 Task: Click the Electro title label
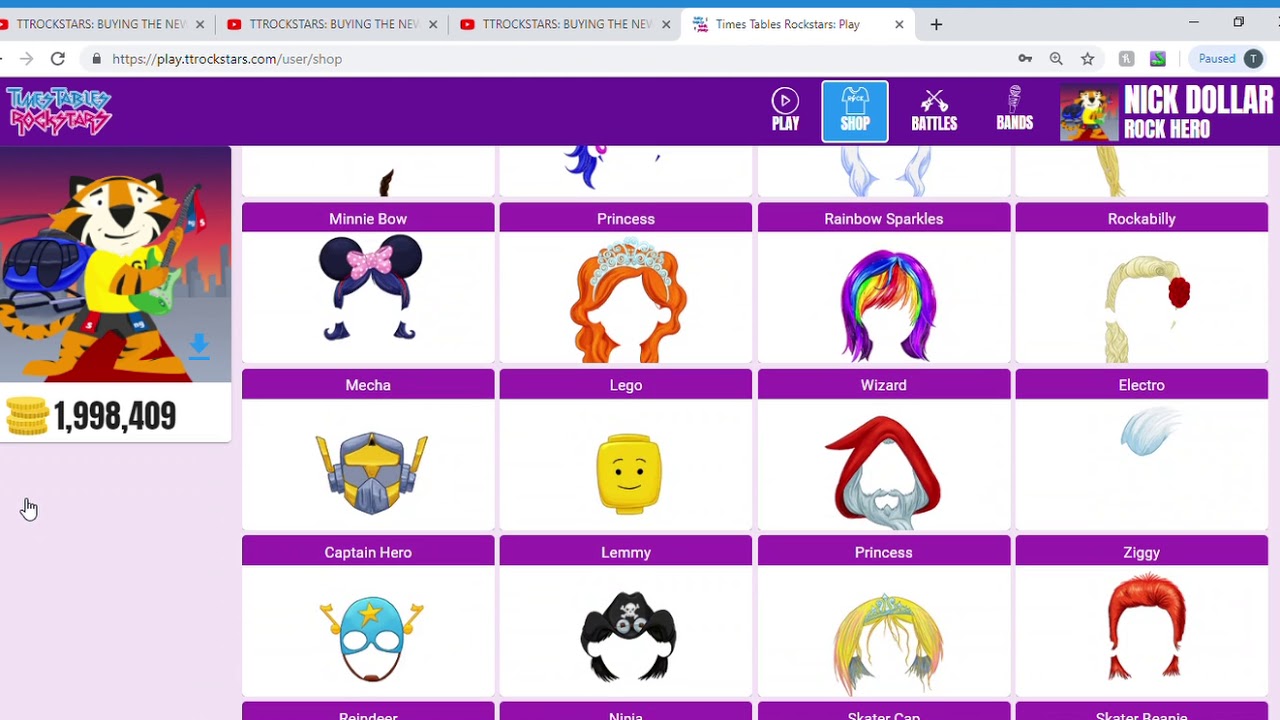pos(1142,385)
